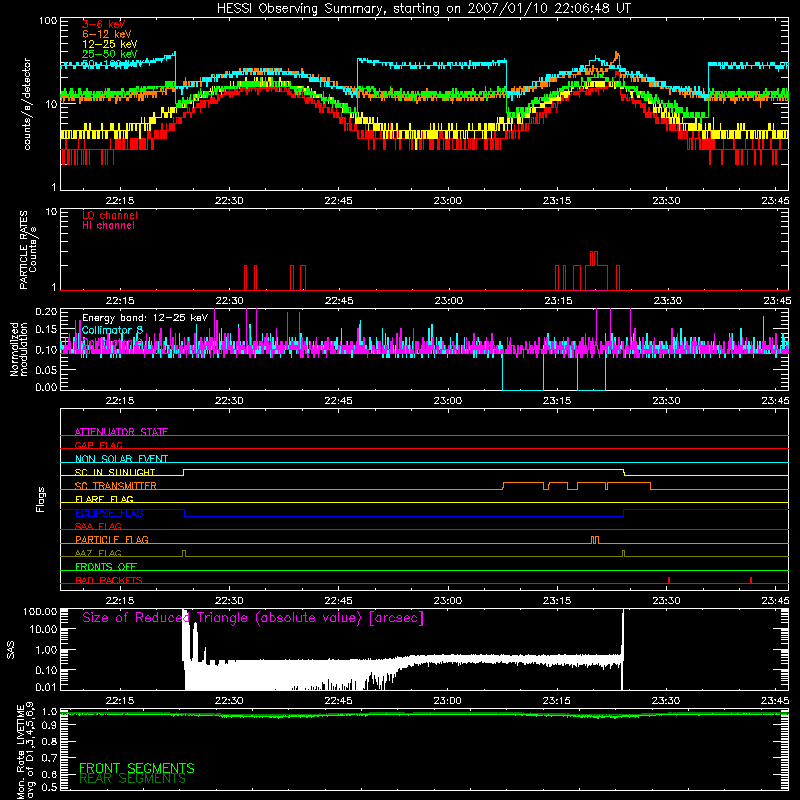Click the SAS axis label
The image size is (800, 800).
[11, 649]
